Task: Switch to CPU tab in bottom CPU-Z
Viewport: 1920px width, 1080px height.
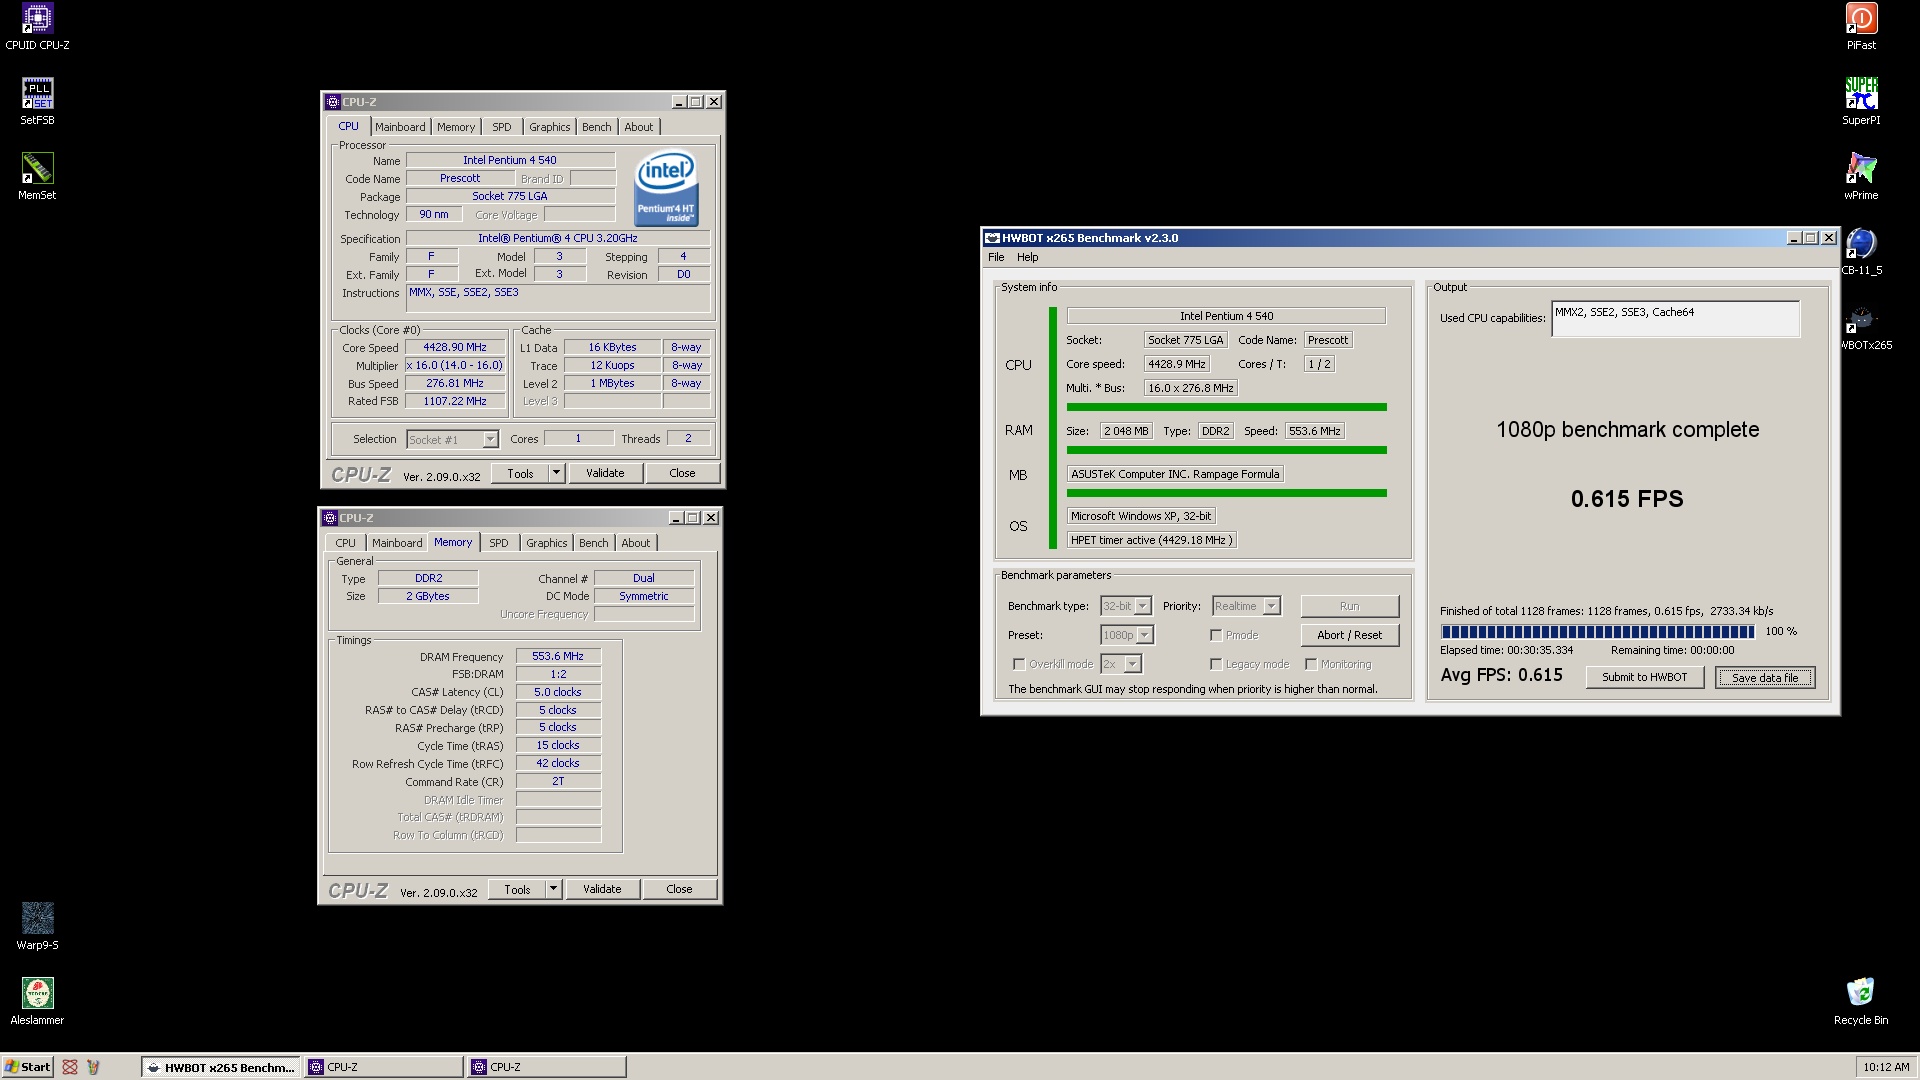Action: [345, 543]
